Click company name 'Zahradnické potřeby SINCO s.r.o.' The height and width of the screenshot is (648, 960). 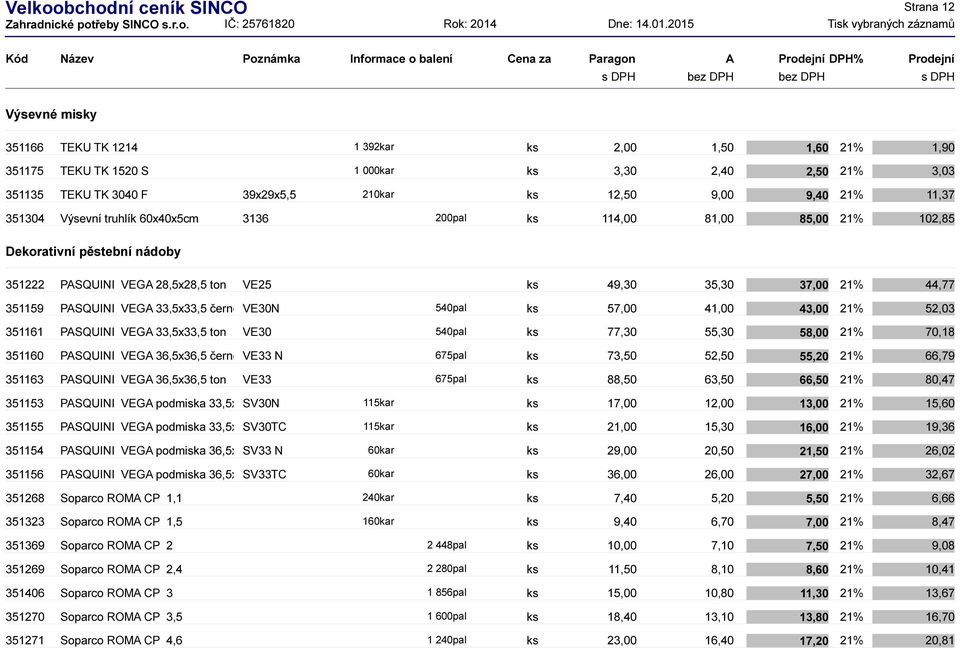click(x=97, y=24)
